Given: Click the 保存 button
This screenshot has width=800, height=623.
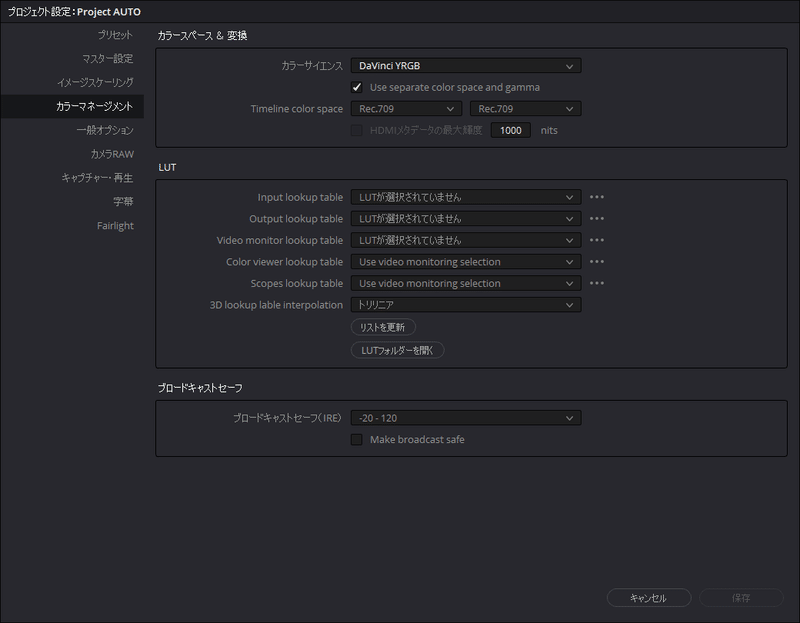Looking at the screenshot, I should click(741, 598).
